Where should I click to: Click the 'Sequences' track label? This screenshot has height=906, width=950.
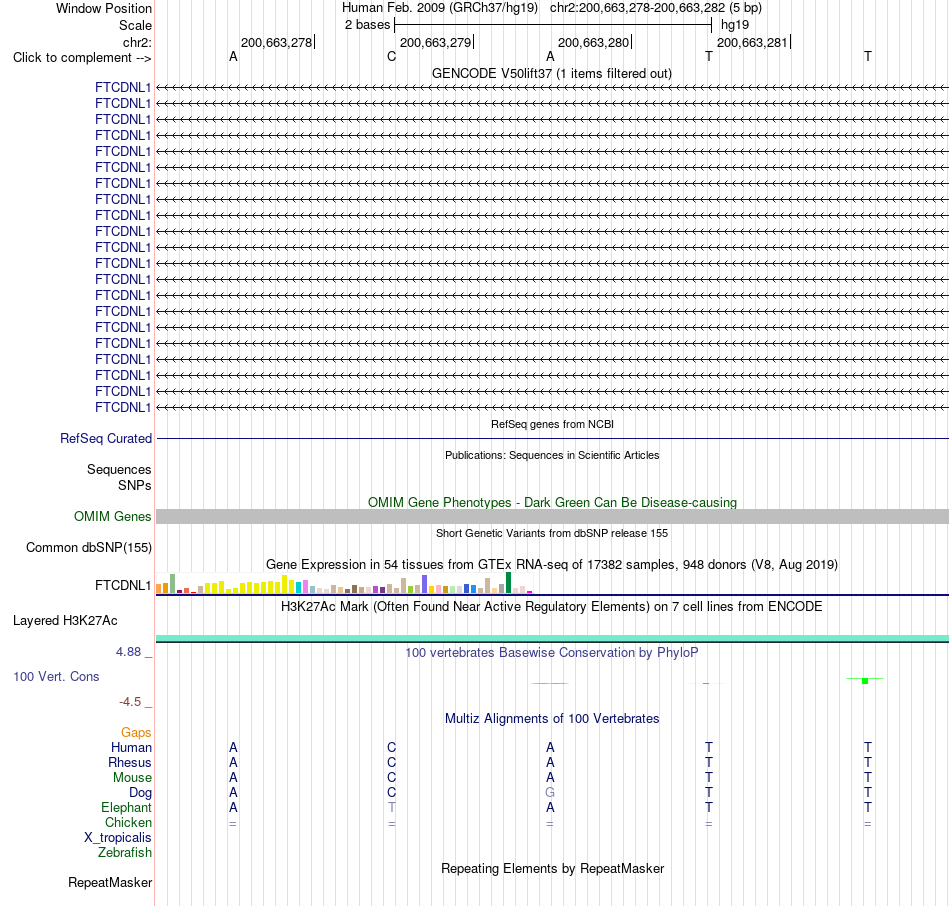point(119,469)
